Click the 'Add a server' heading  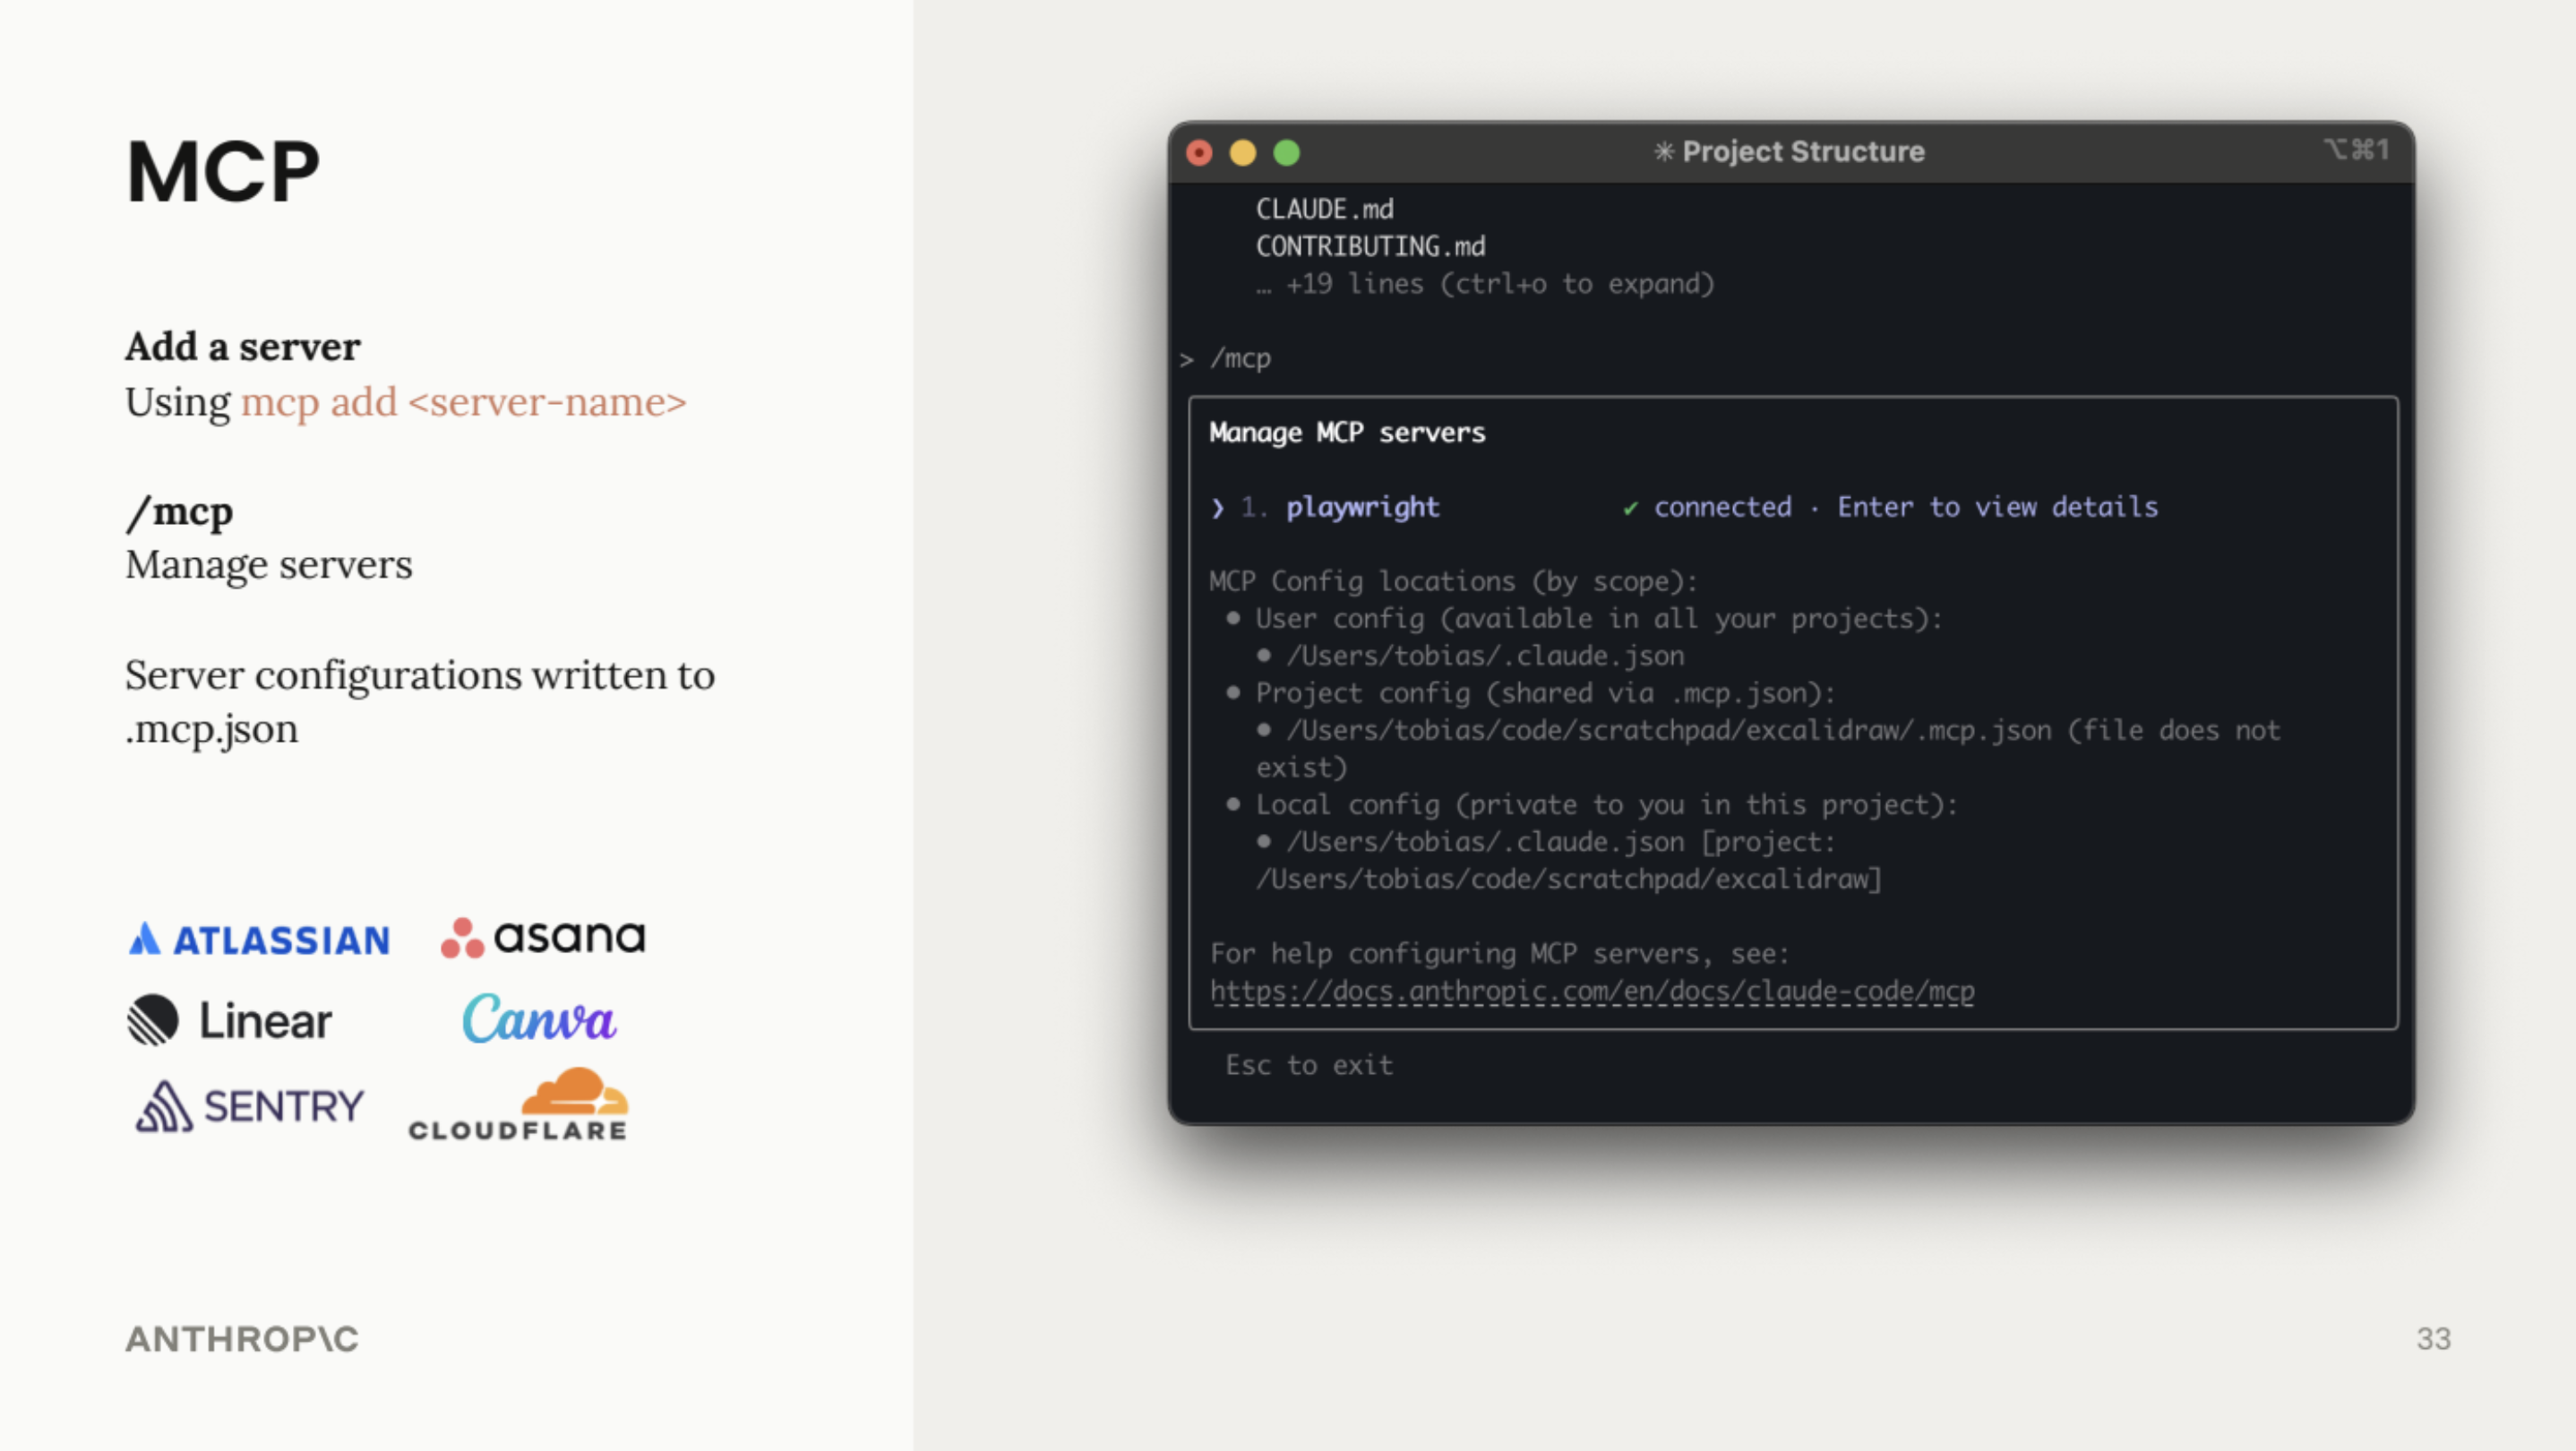click(243, 347)
